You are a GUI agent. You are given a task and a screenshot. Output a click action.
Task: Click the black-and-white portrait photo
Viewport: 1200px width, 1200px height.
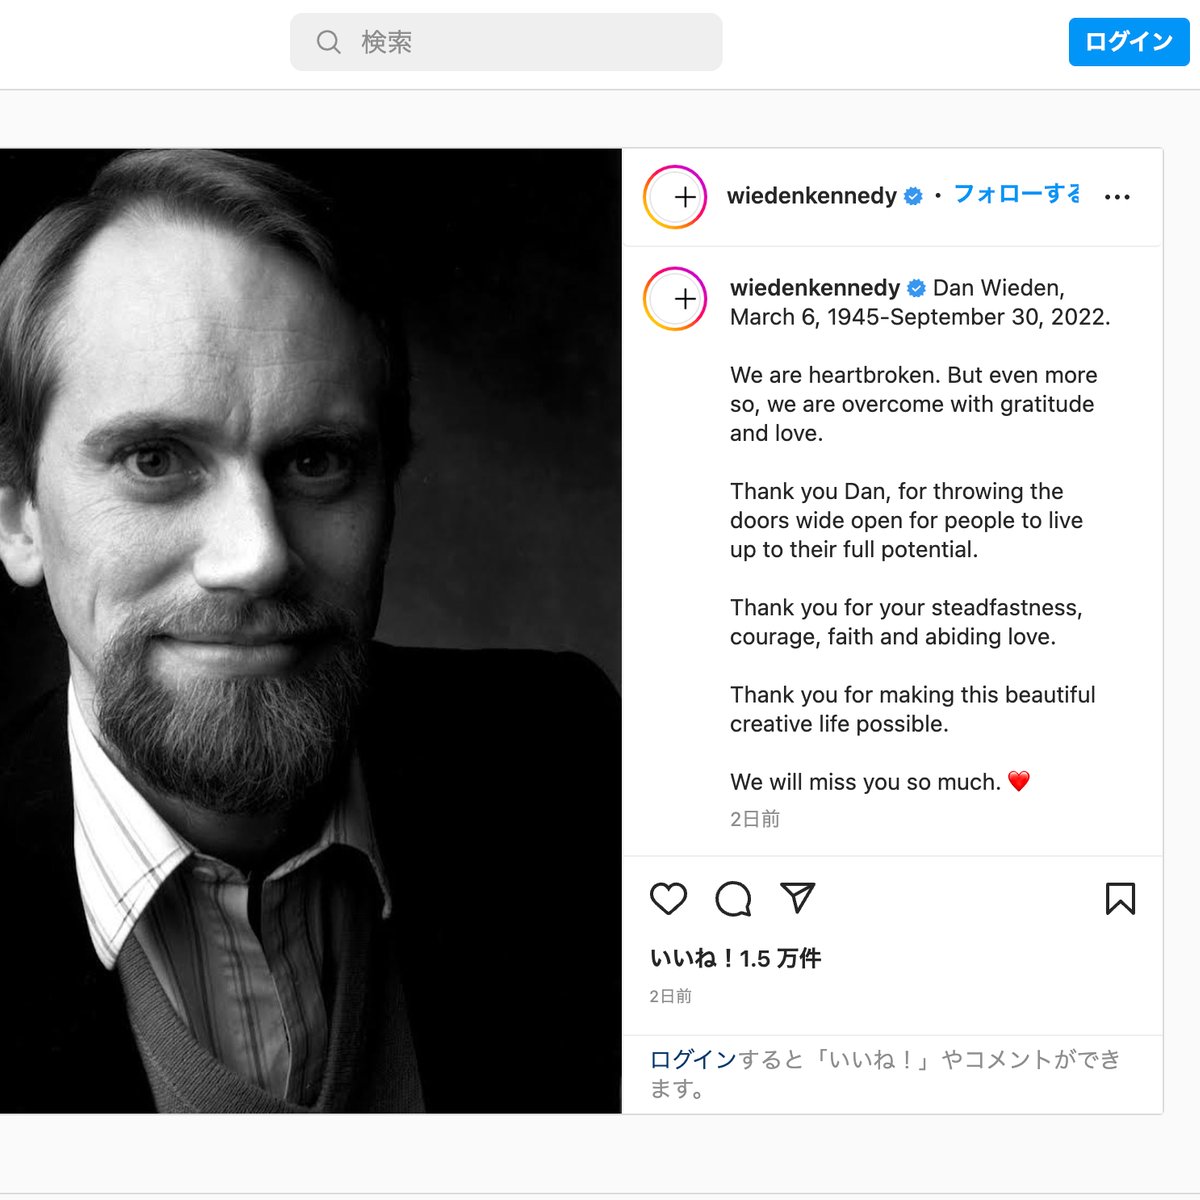(310, 630)
